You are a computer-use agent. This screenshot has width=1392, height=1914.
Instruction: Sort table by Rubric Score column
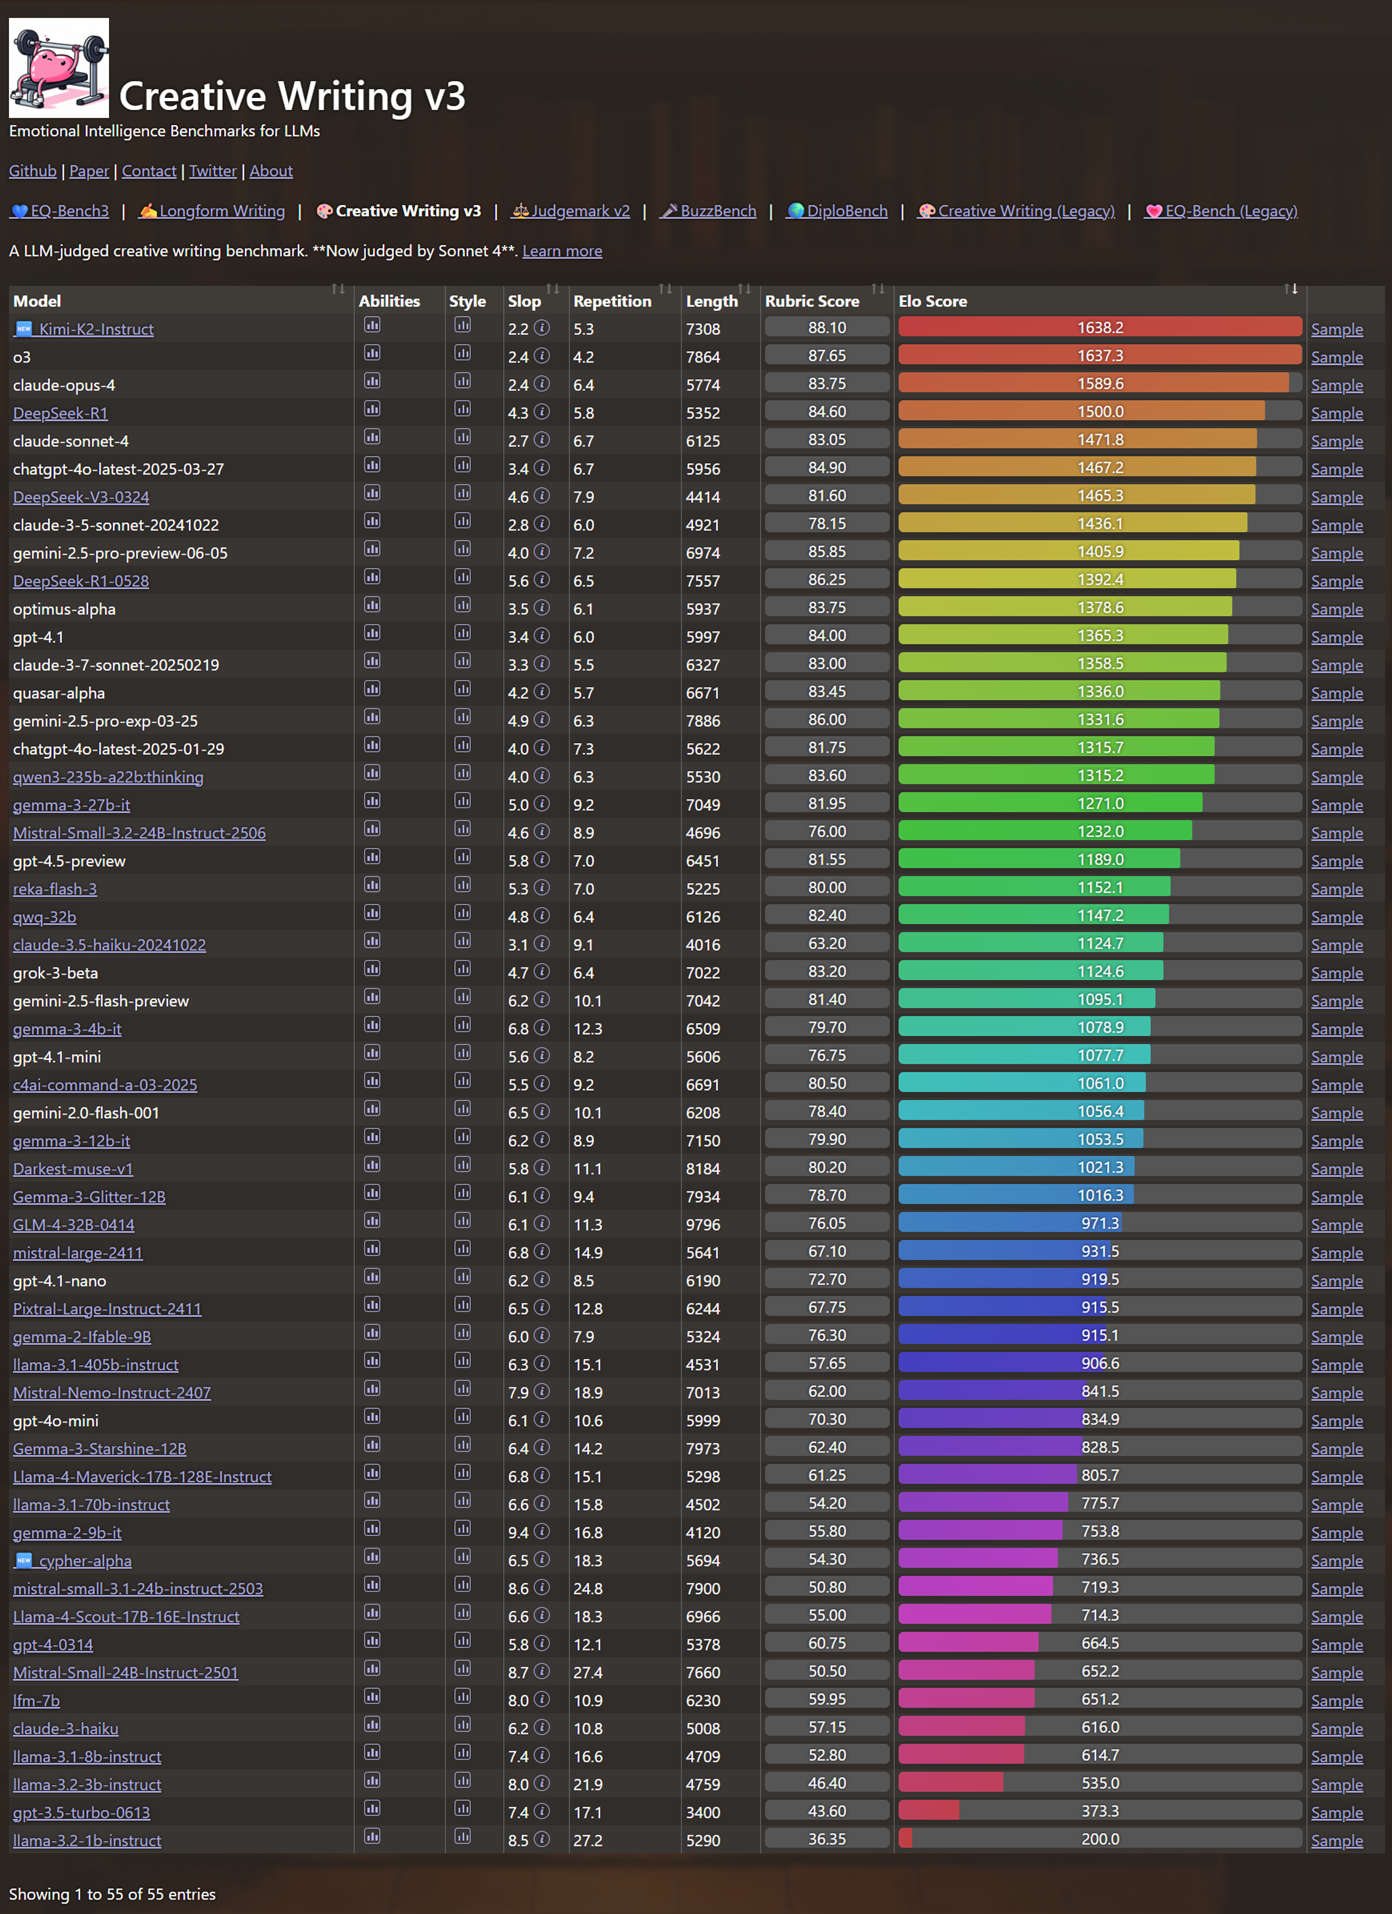pyautogui.click(x=826, y=300)
